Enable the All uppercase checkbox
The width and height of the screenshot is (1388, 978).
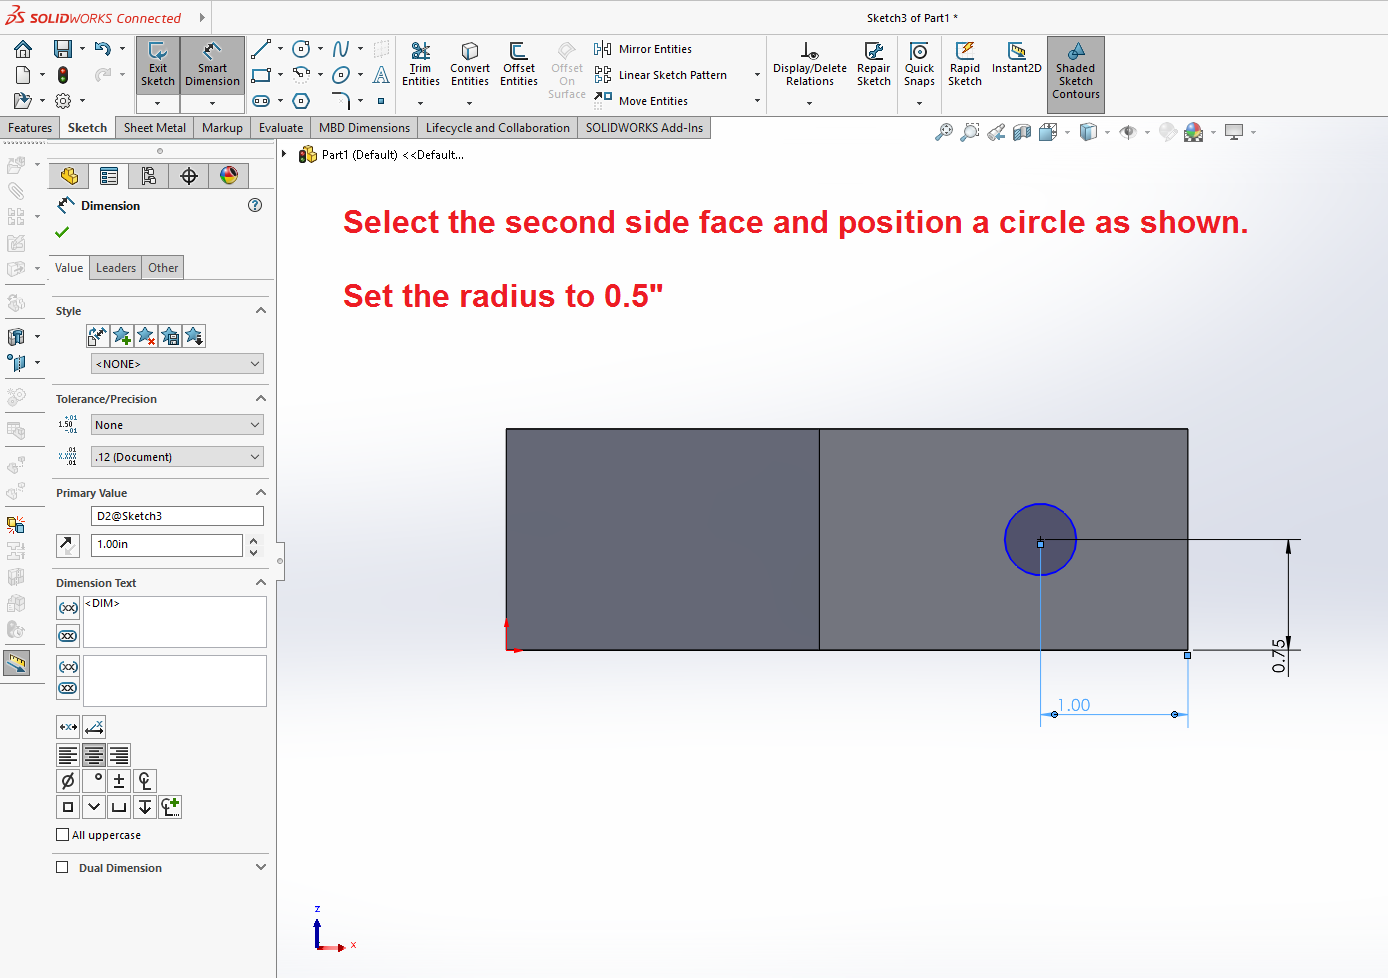63,835
